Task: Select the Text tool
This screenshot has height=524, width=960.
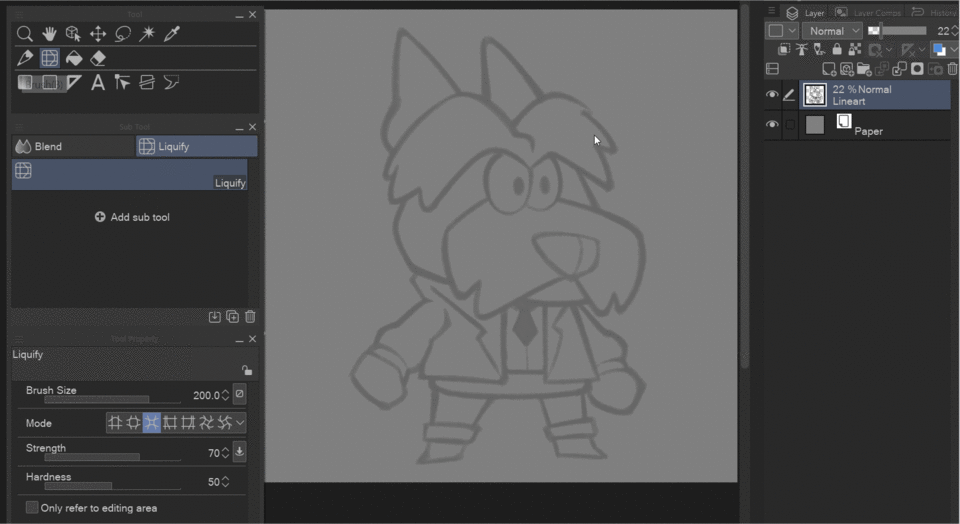Action: pos(98,83)
